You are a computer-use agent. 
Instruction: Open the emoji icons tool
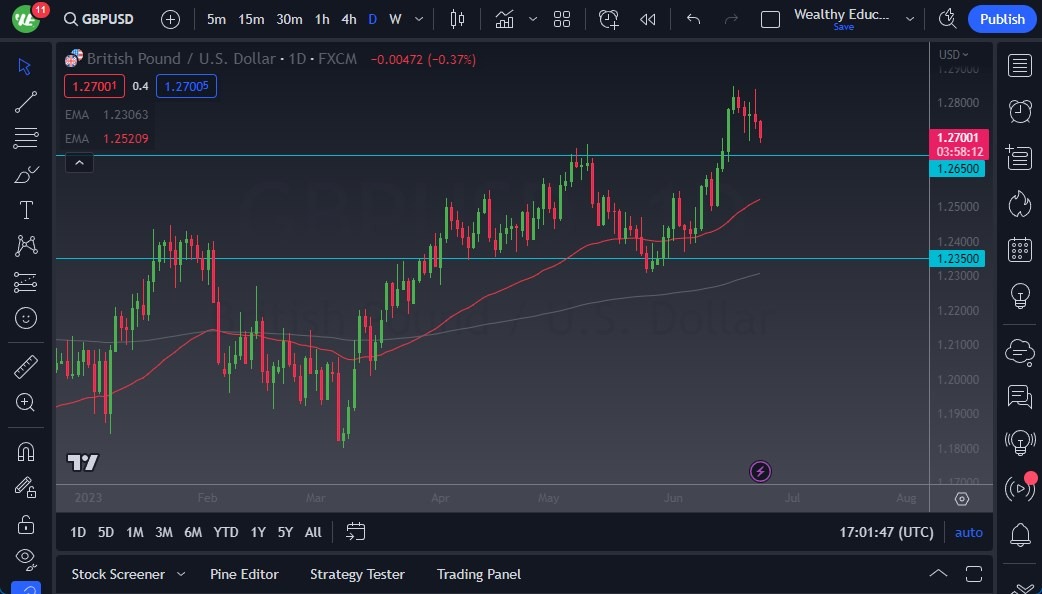26,318
